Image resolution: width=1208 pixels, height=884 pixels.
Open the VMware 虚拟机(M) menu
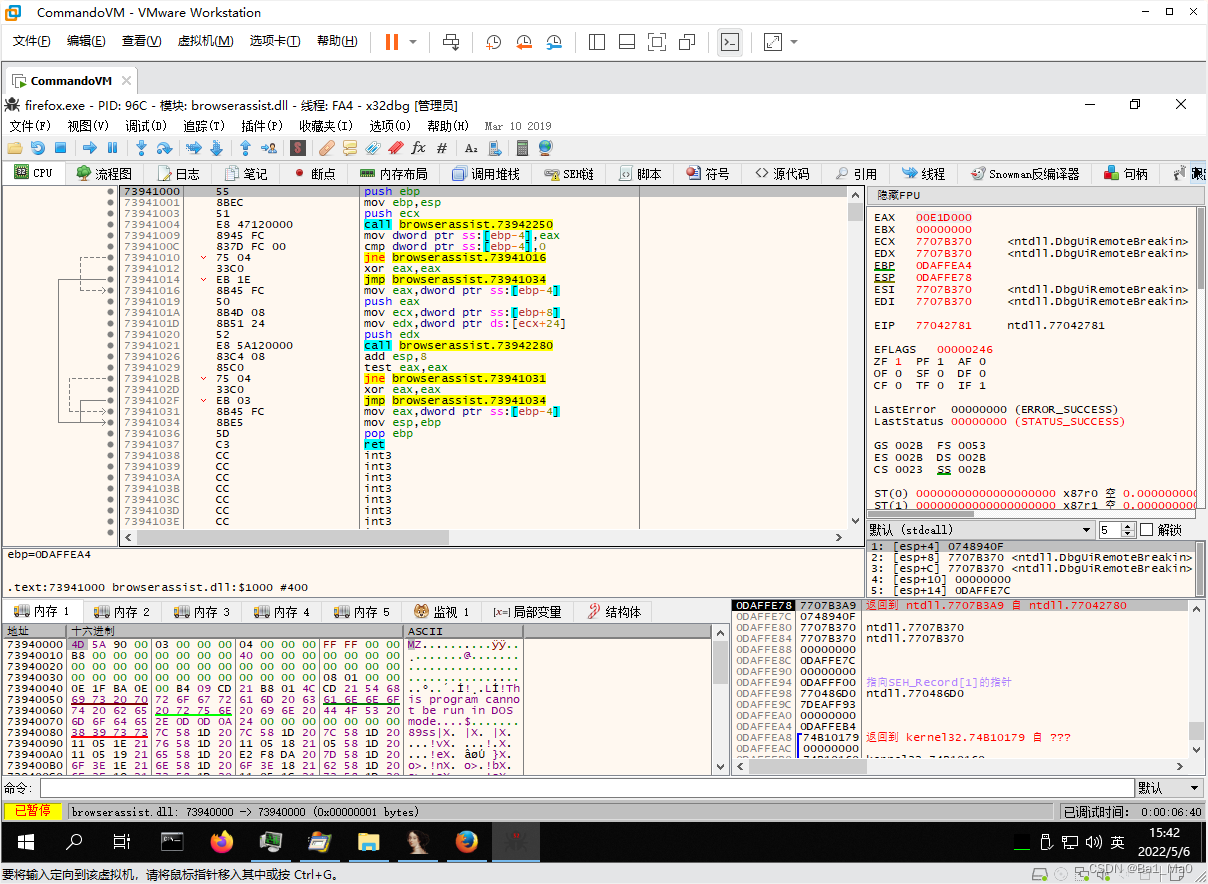[x=205, y=41]
